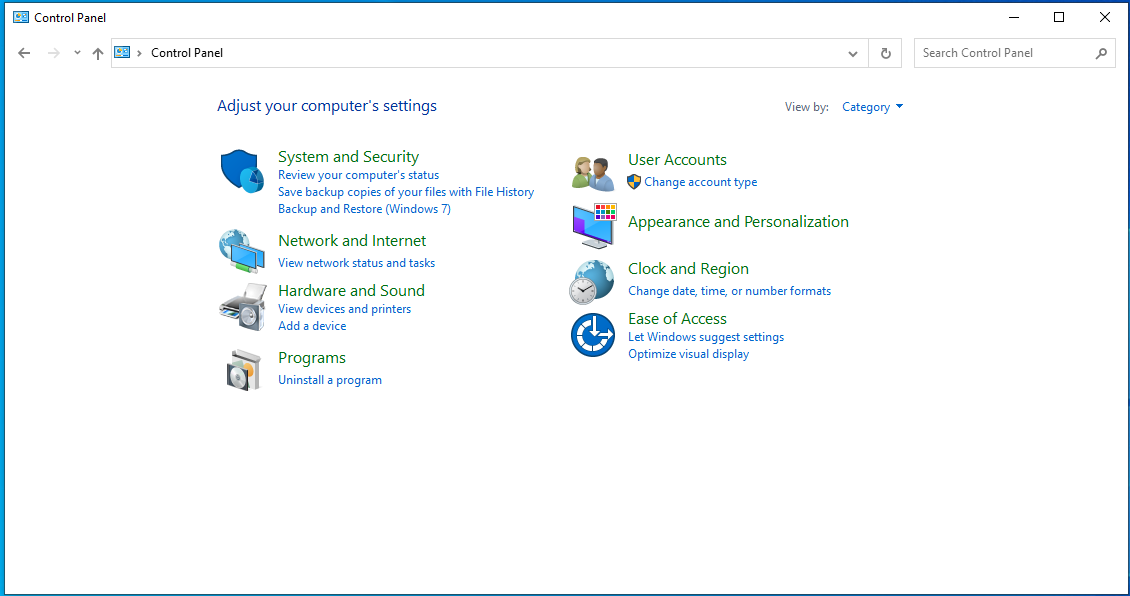Click Change date, time, or number formats
Viewport: 1130px width, 596px height.
click(x=729, y=291)
